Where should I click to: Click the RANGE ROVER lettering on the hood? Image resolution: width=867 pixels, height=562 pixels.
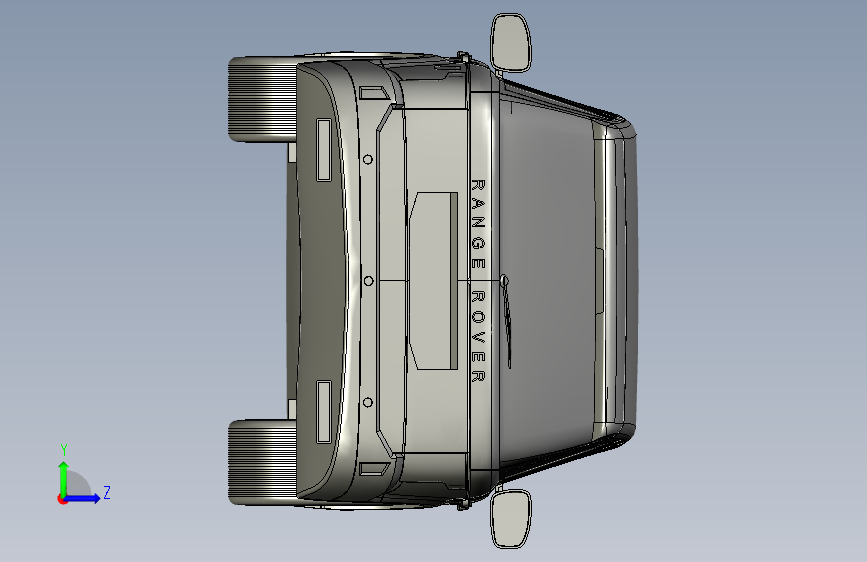tap(478, 280)
